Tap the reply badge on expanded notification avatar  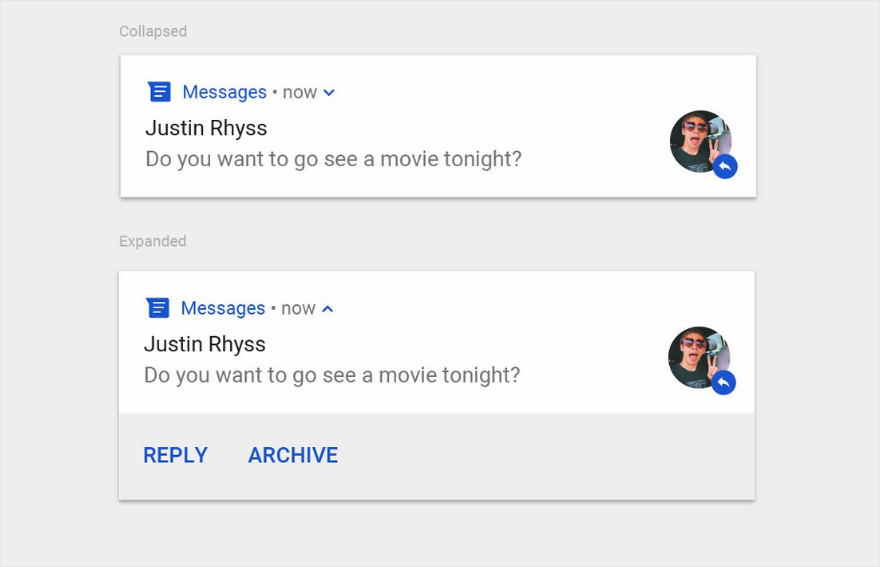click(724, 382)
